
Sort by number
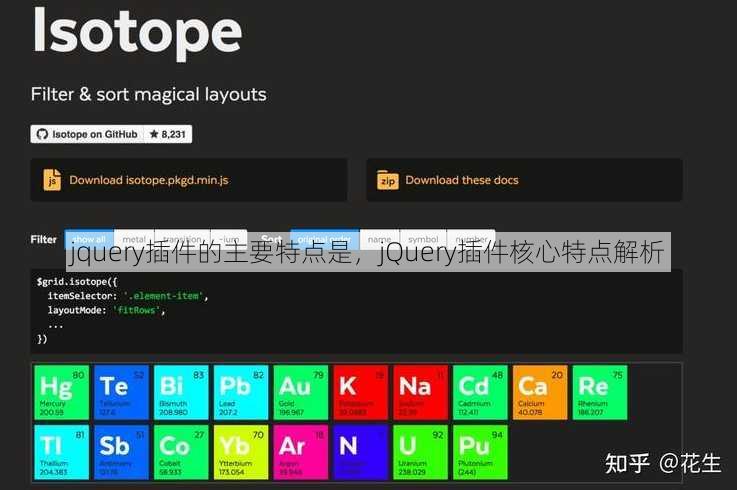coord(471,239)
